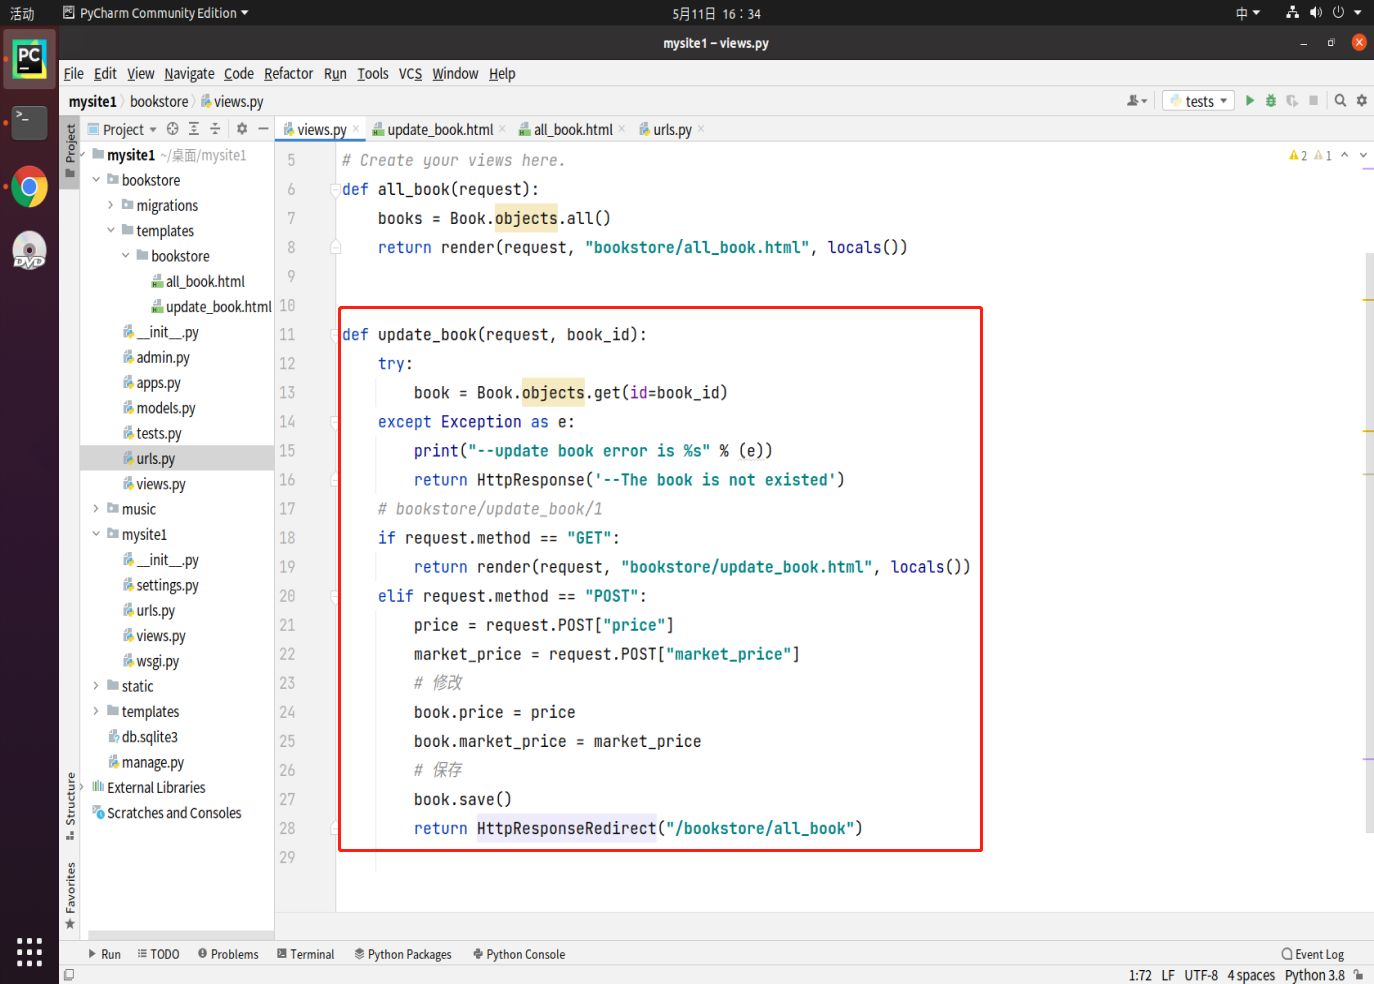
Task: Open the Terminal icon in Ubuntu dock
Action: point(29,123)
